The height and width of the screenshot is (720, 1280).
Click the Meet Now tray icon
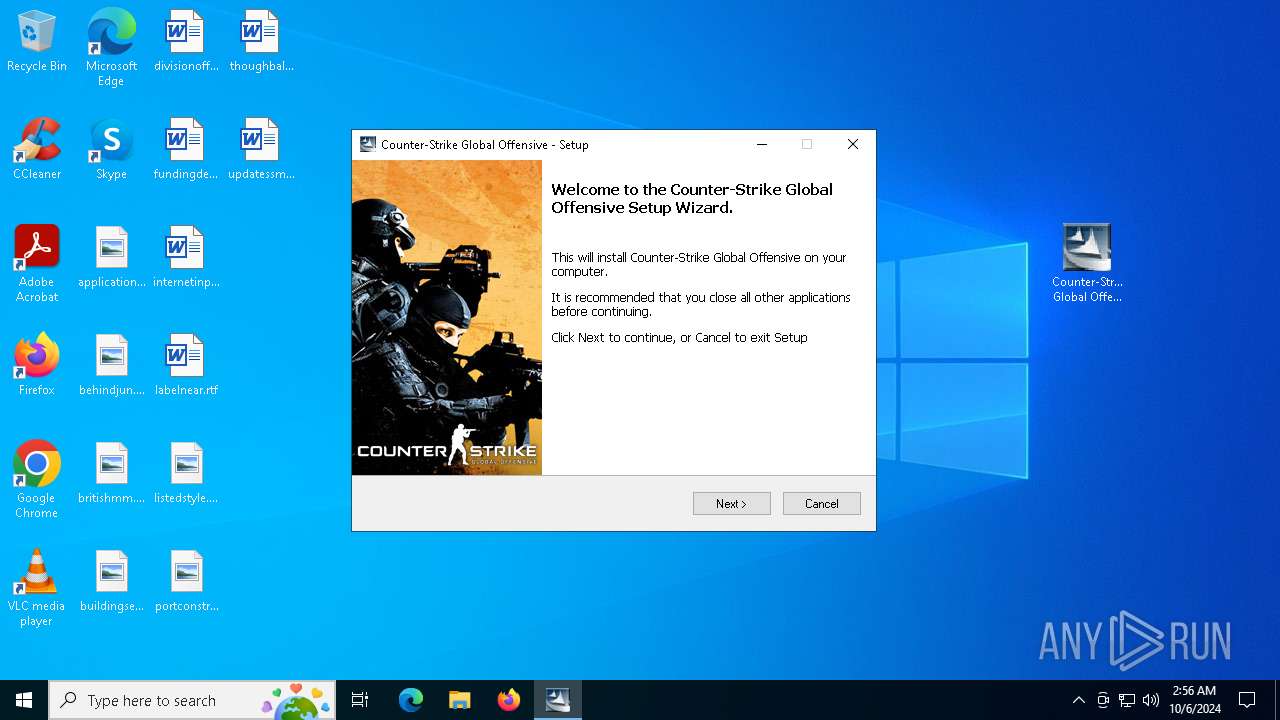pos(1103,700)
